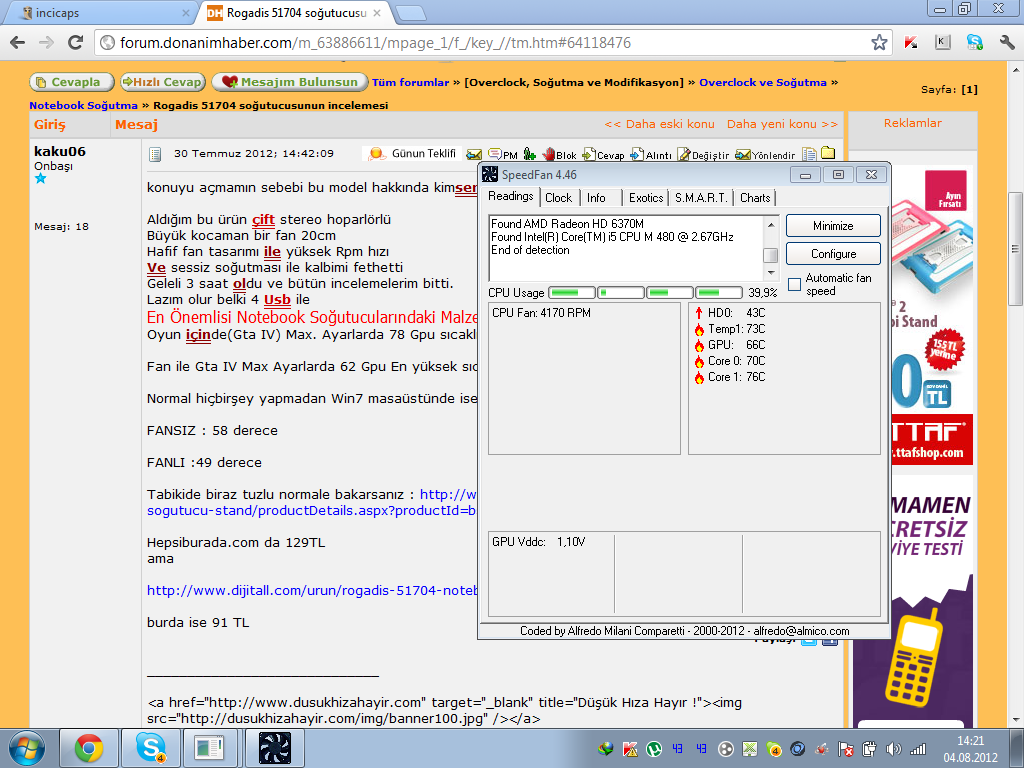Switch to SpeedFan Readings tab
The height and width of the screenshot is (768, 1024).
tap(511, 197)
